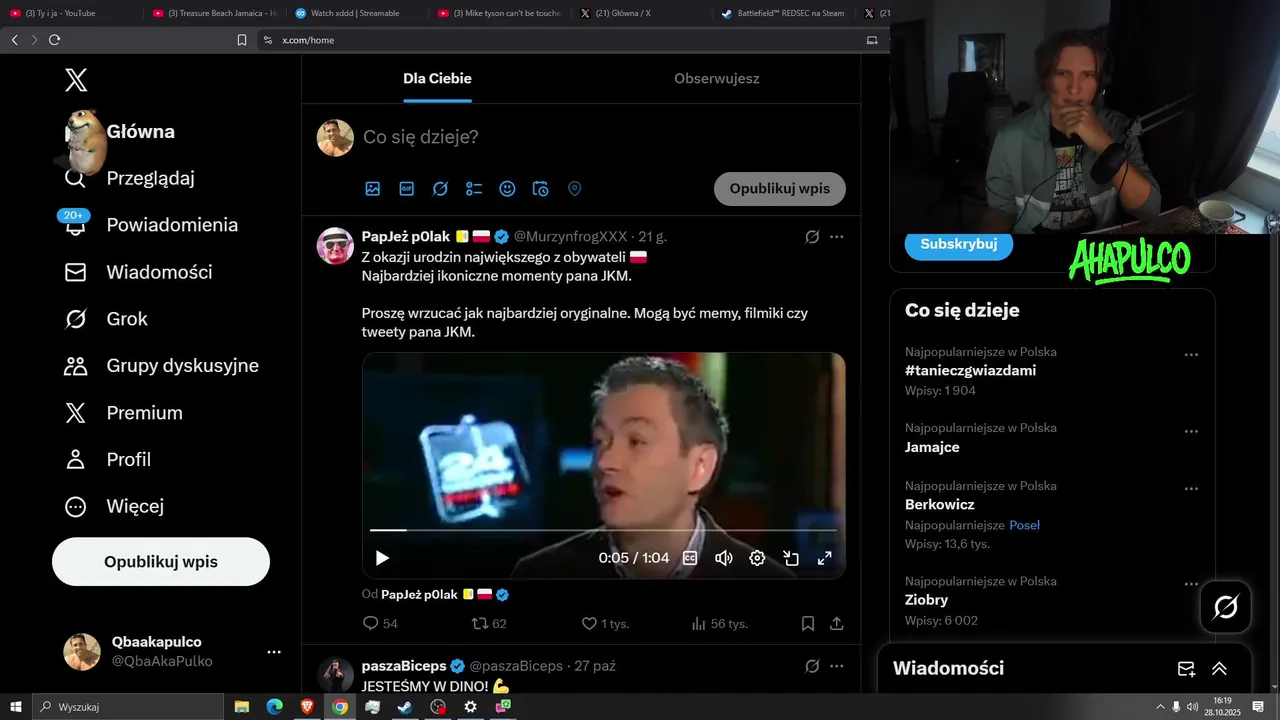Repost PapJeż post (62 reposts)
The height and width of the screenshot is (720, 1280).
pyautogui.click(x=489, y=623)
